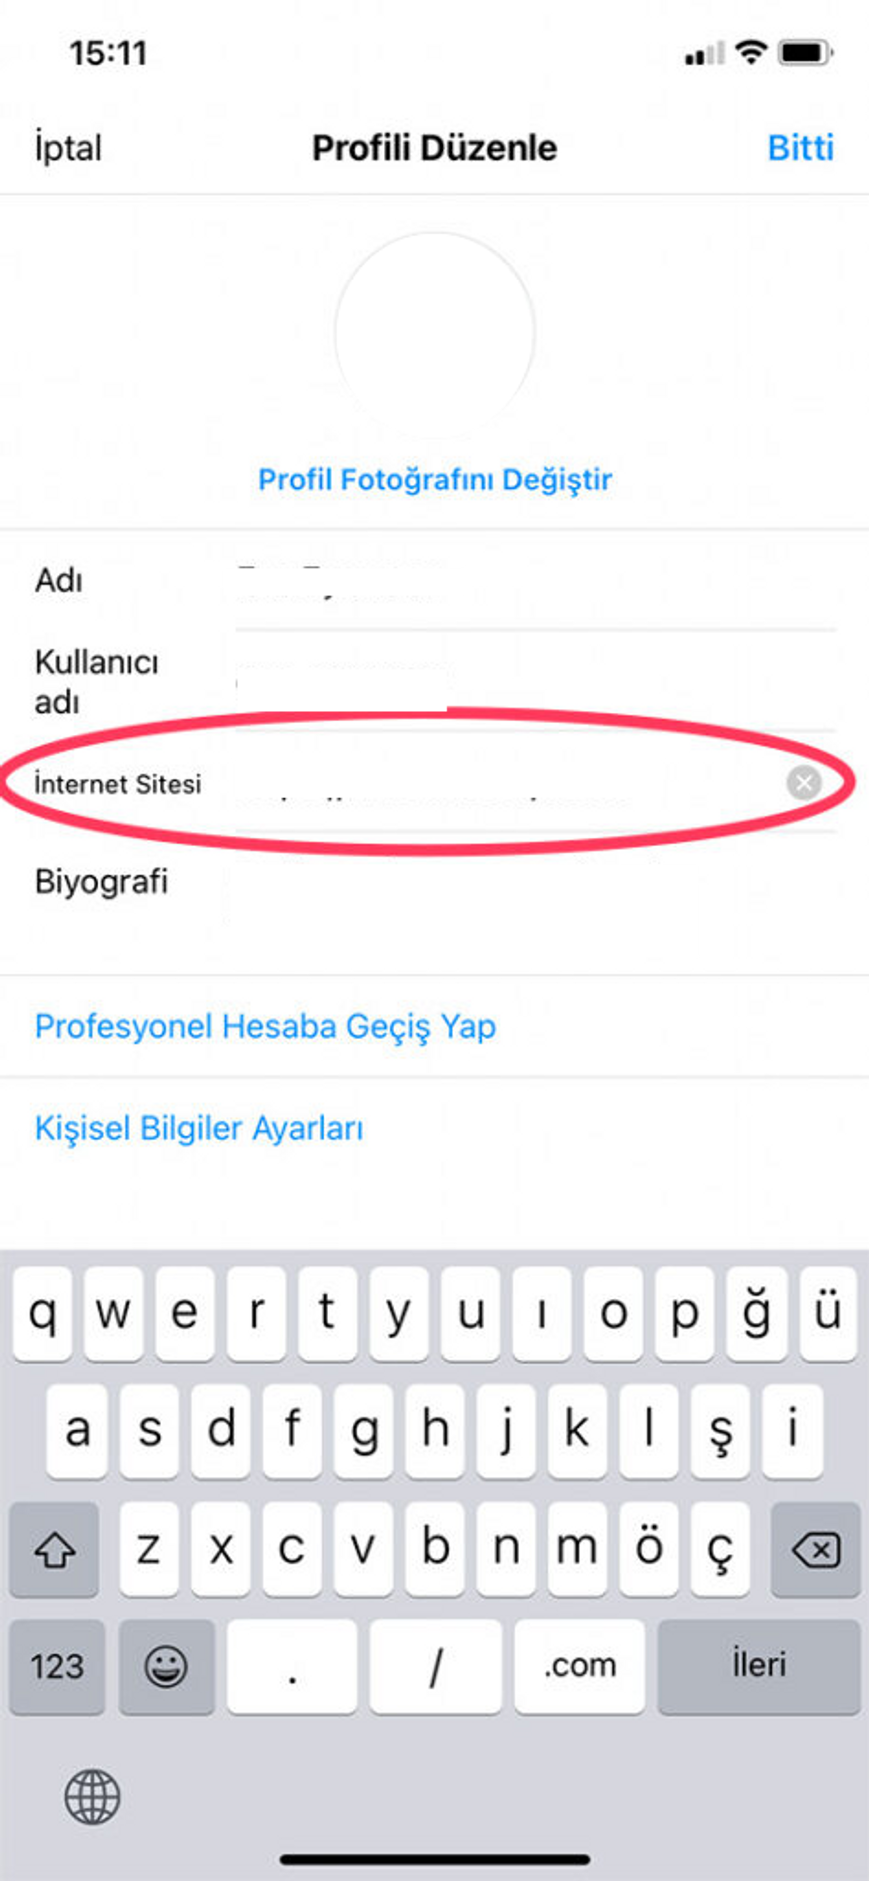Tap inside the İnternet Sitesi field

tap(505, 783)
